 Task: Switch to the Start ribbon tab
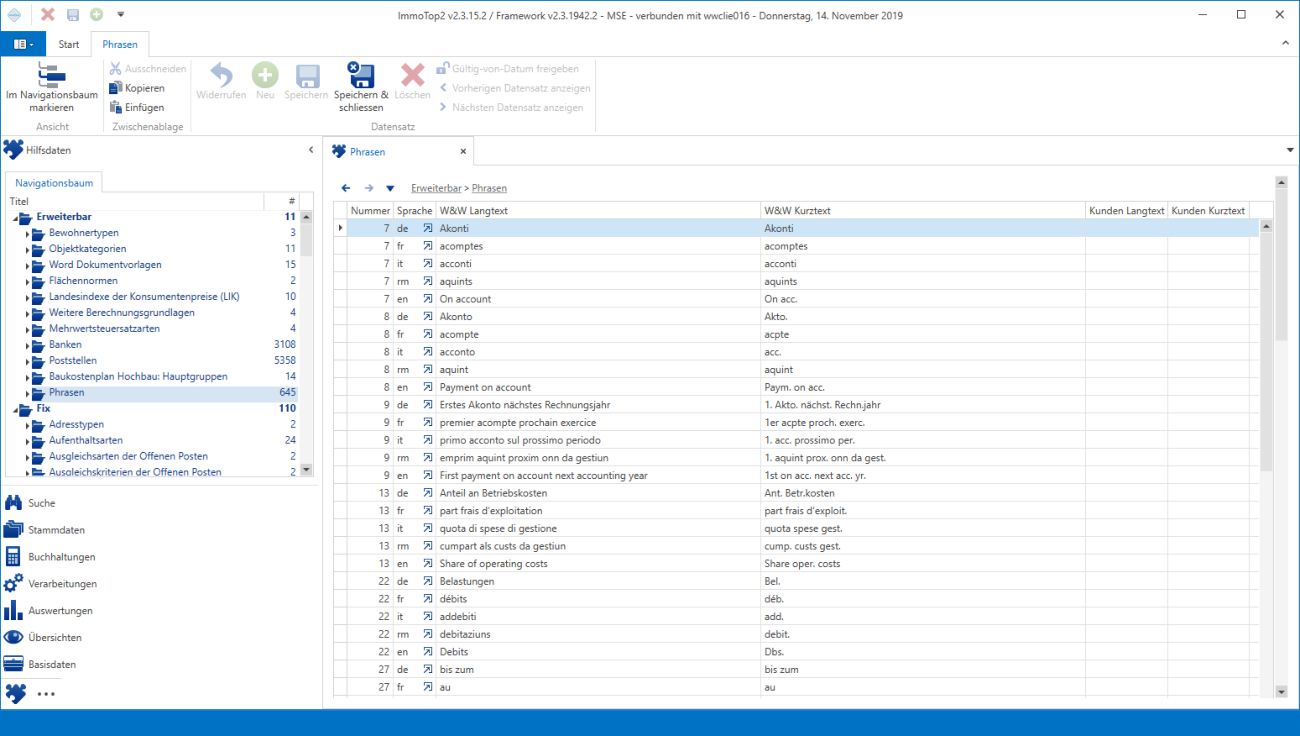[x=69, y=44]
